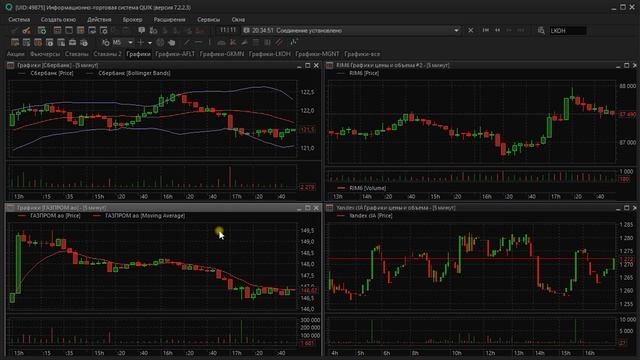Select the crosshair plus cursor tool

tap(140, 42)
